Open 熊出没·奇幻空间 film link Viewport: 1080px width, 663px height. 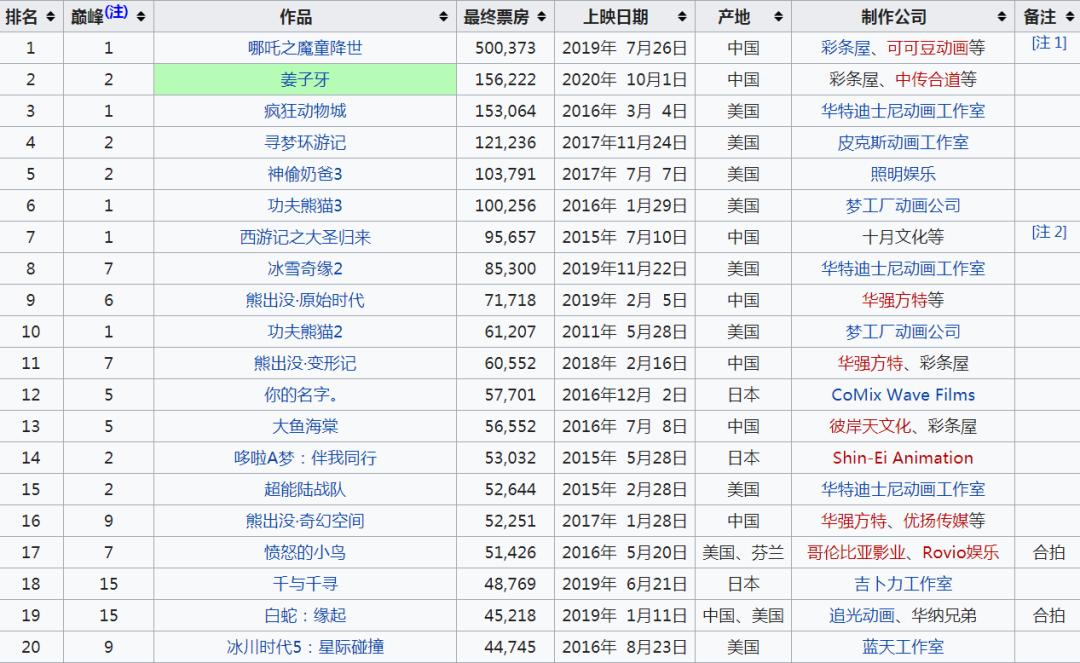tap(305, 521)
